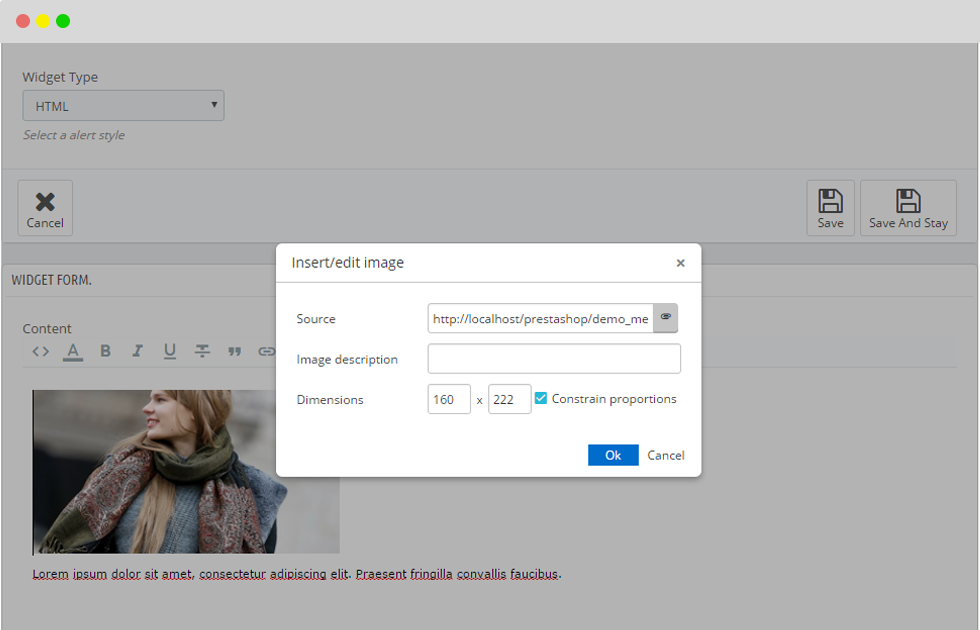Click Save And Stay button
Viewport: 980px width, 630px height.
908,208
